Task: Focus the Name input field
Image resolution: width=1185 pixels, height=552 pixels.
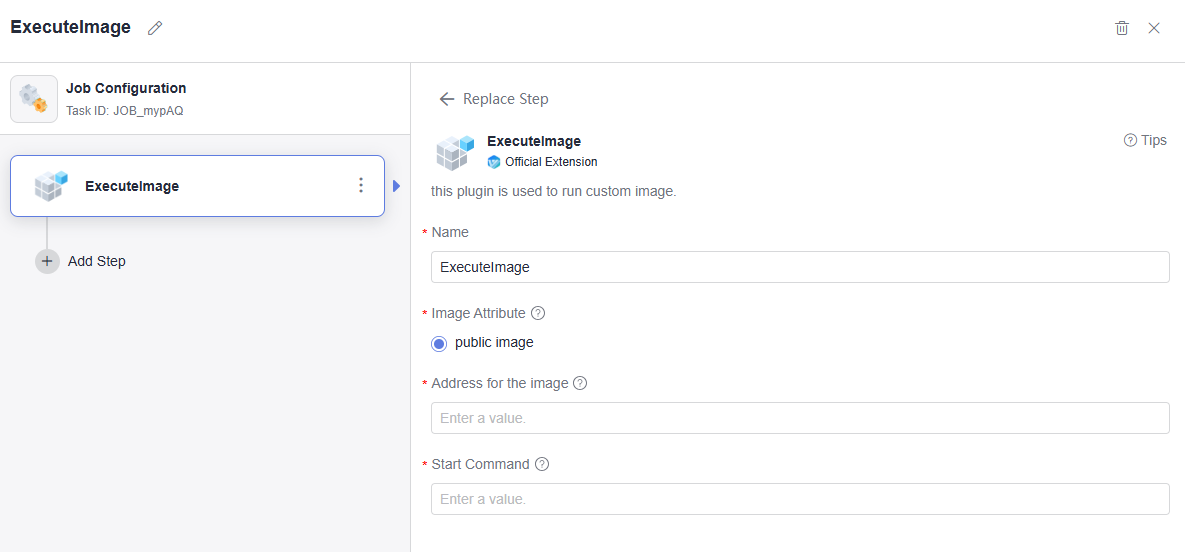Action: click(800, 267)
